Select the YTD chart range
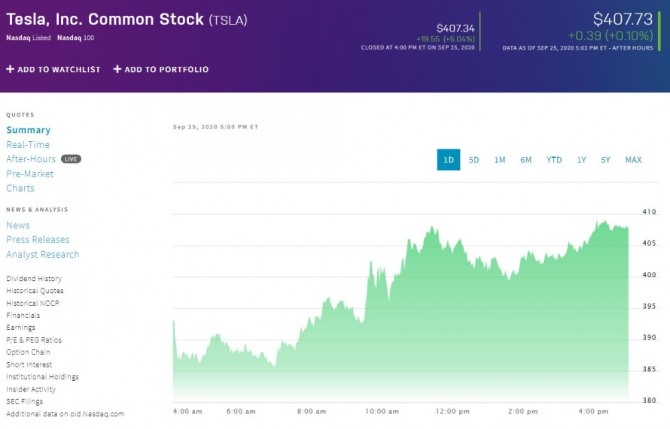 (554, 160)
